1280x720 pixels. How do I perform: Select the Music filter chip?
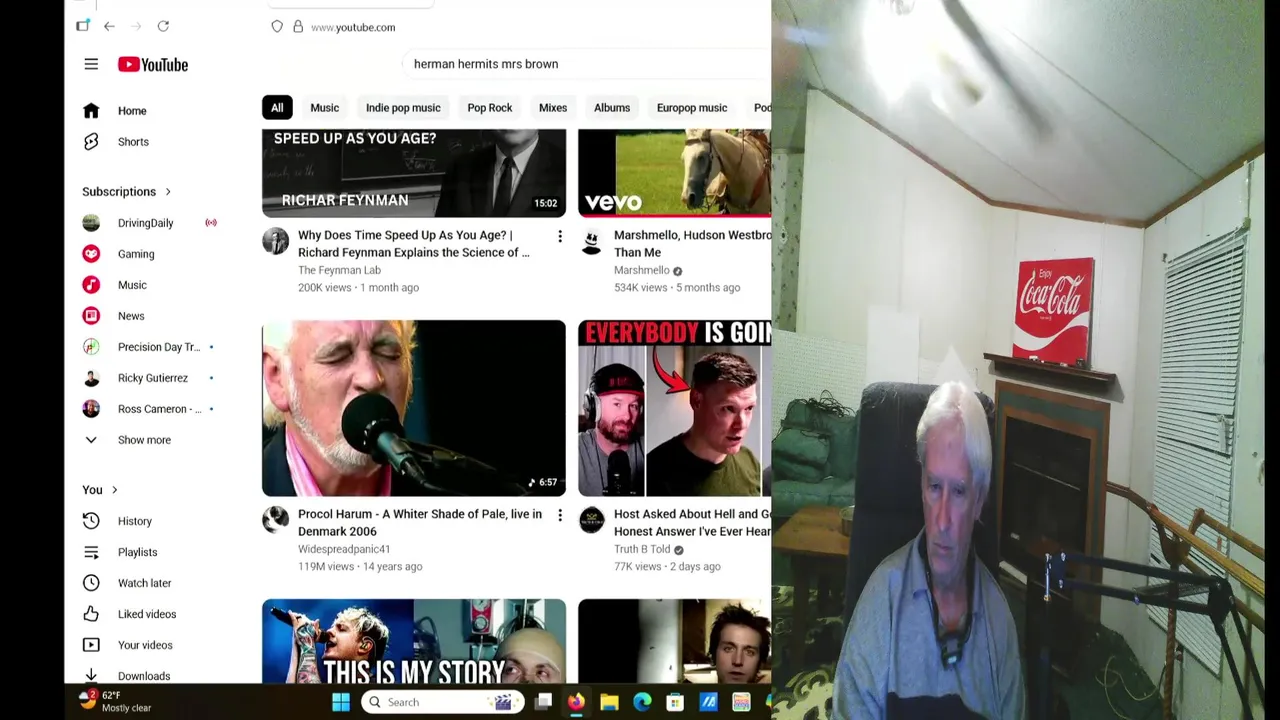(x=324, y=108)
